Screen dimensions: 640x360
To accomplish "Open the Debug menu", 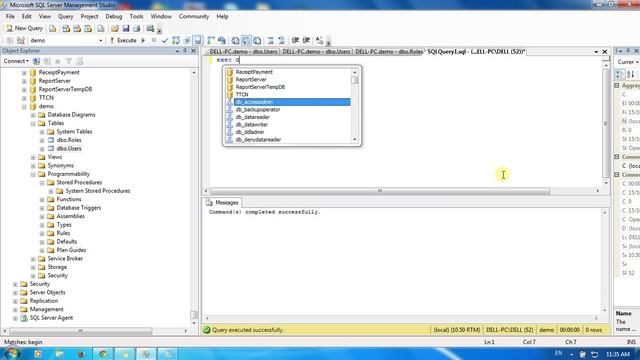I will (x=113, y=16).
